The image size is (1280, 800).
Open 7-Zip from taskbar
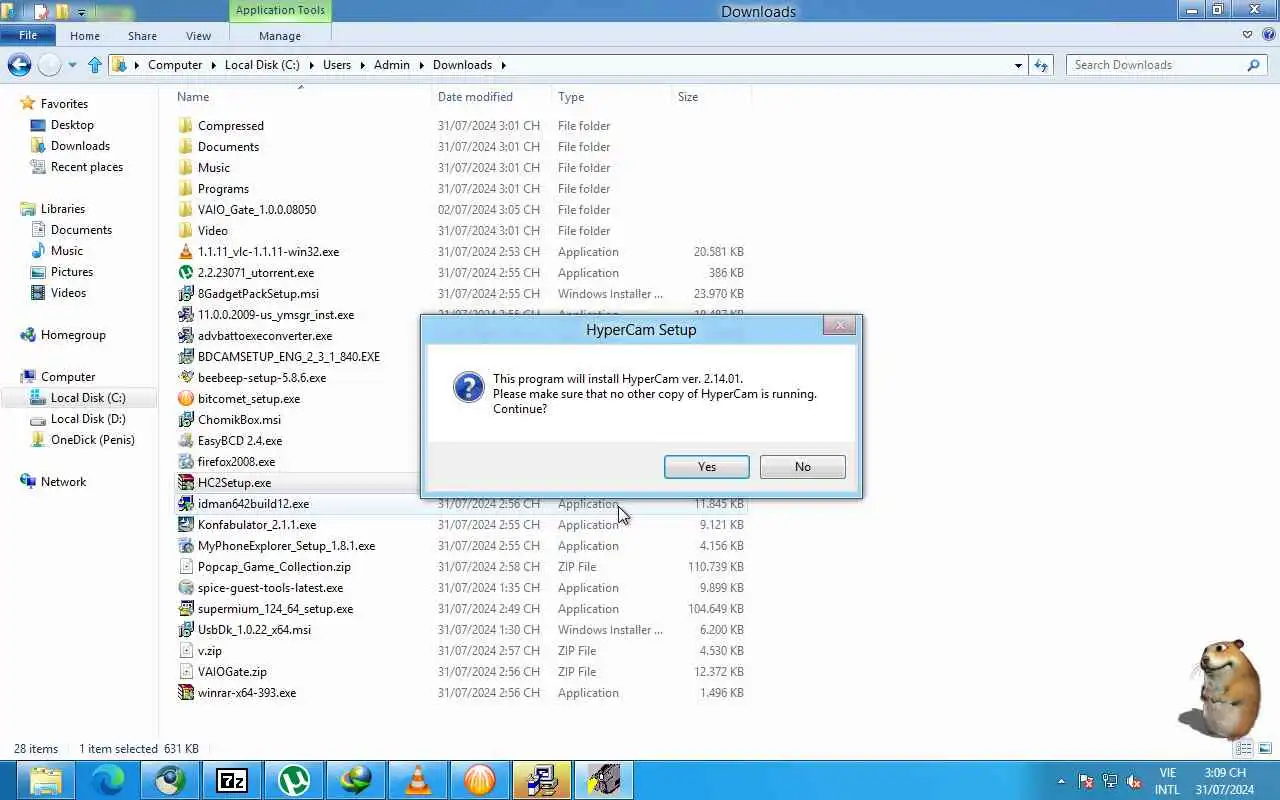coord(232,780)
